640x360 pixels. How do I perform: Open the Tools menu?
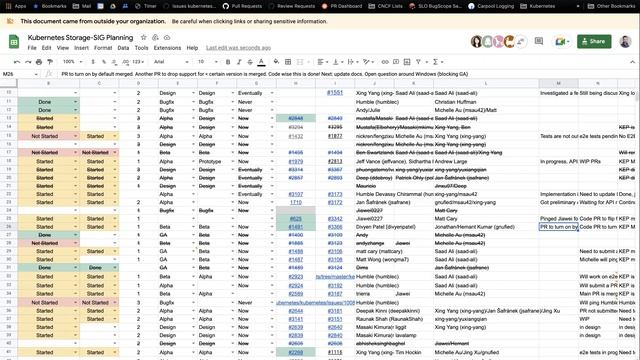point(142,48)
